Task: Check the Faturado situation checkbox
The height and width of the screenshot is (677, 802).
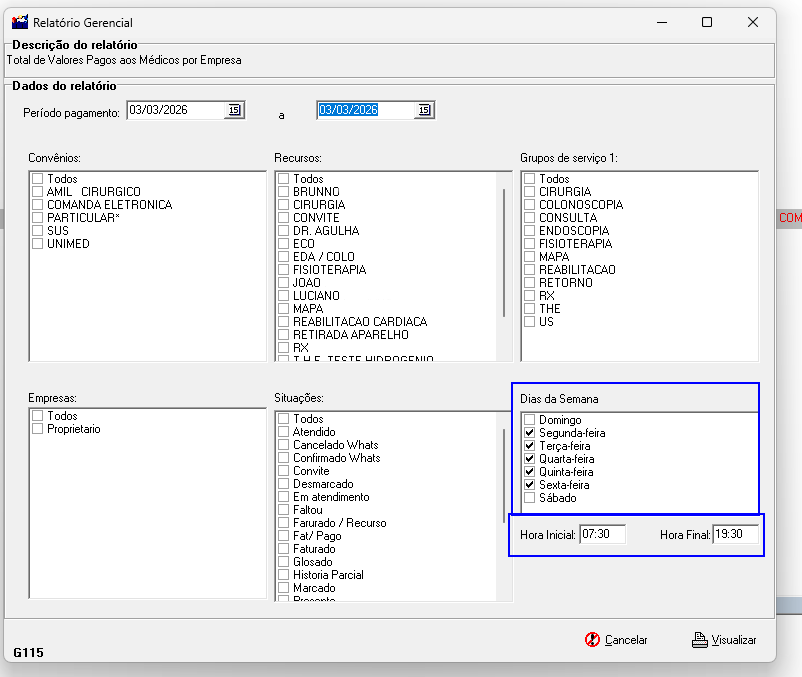Action: (284, 549)
